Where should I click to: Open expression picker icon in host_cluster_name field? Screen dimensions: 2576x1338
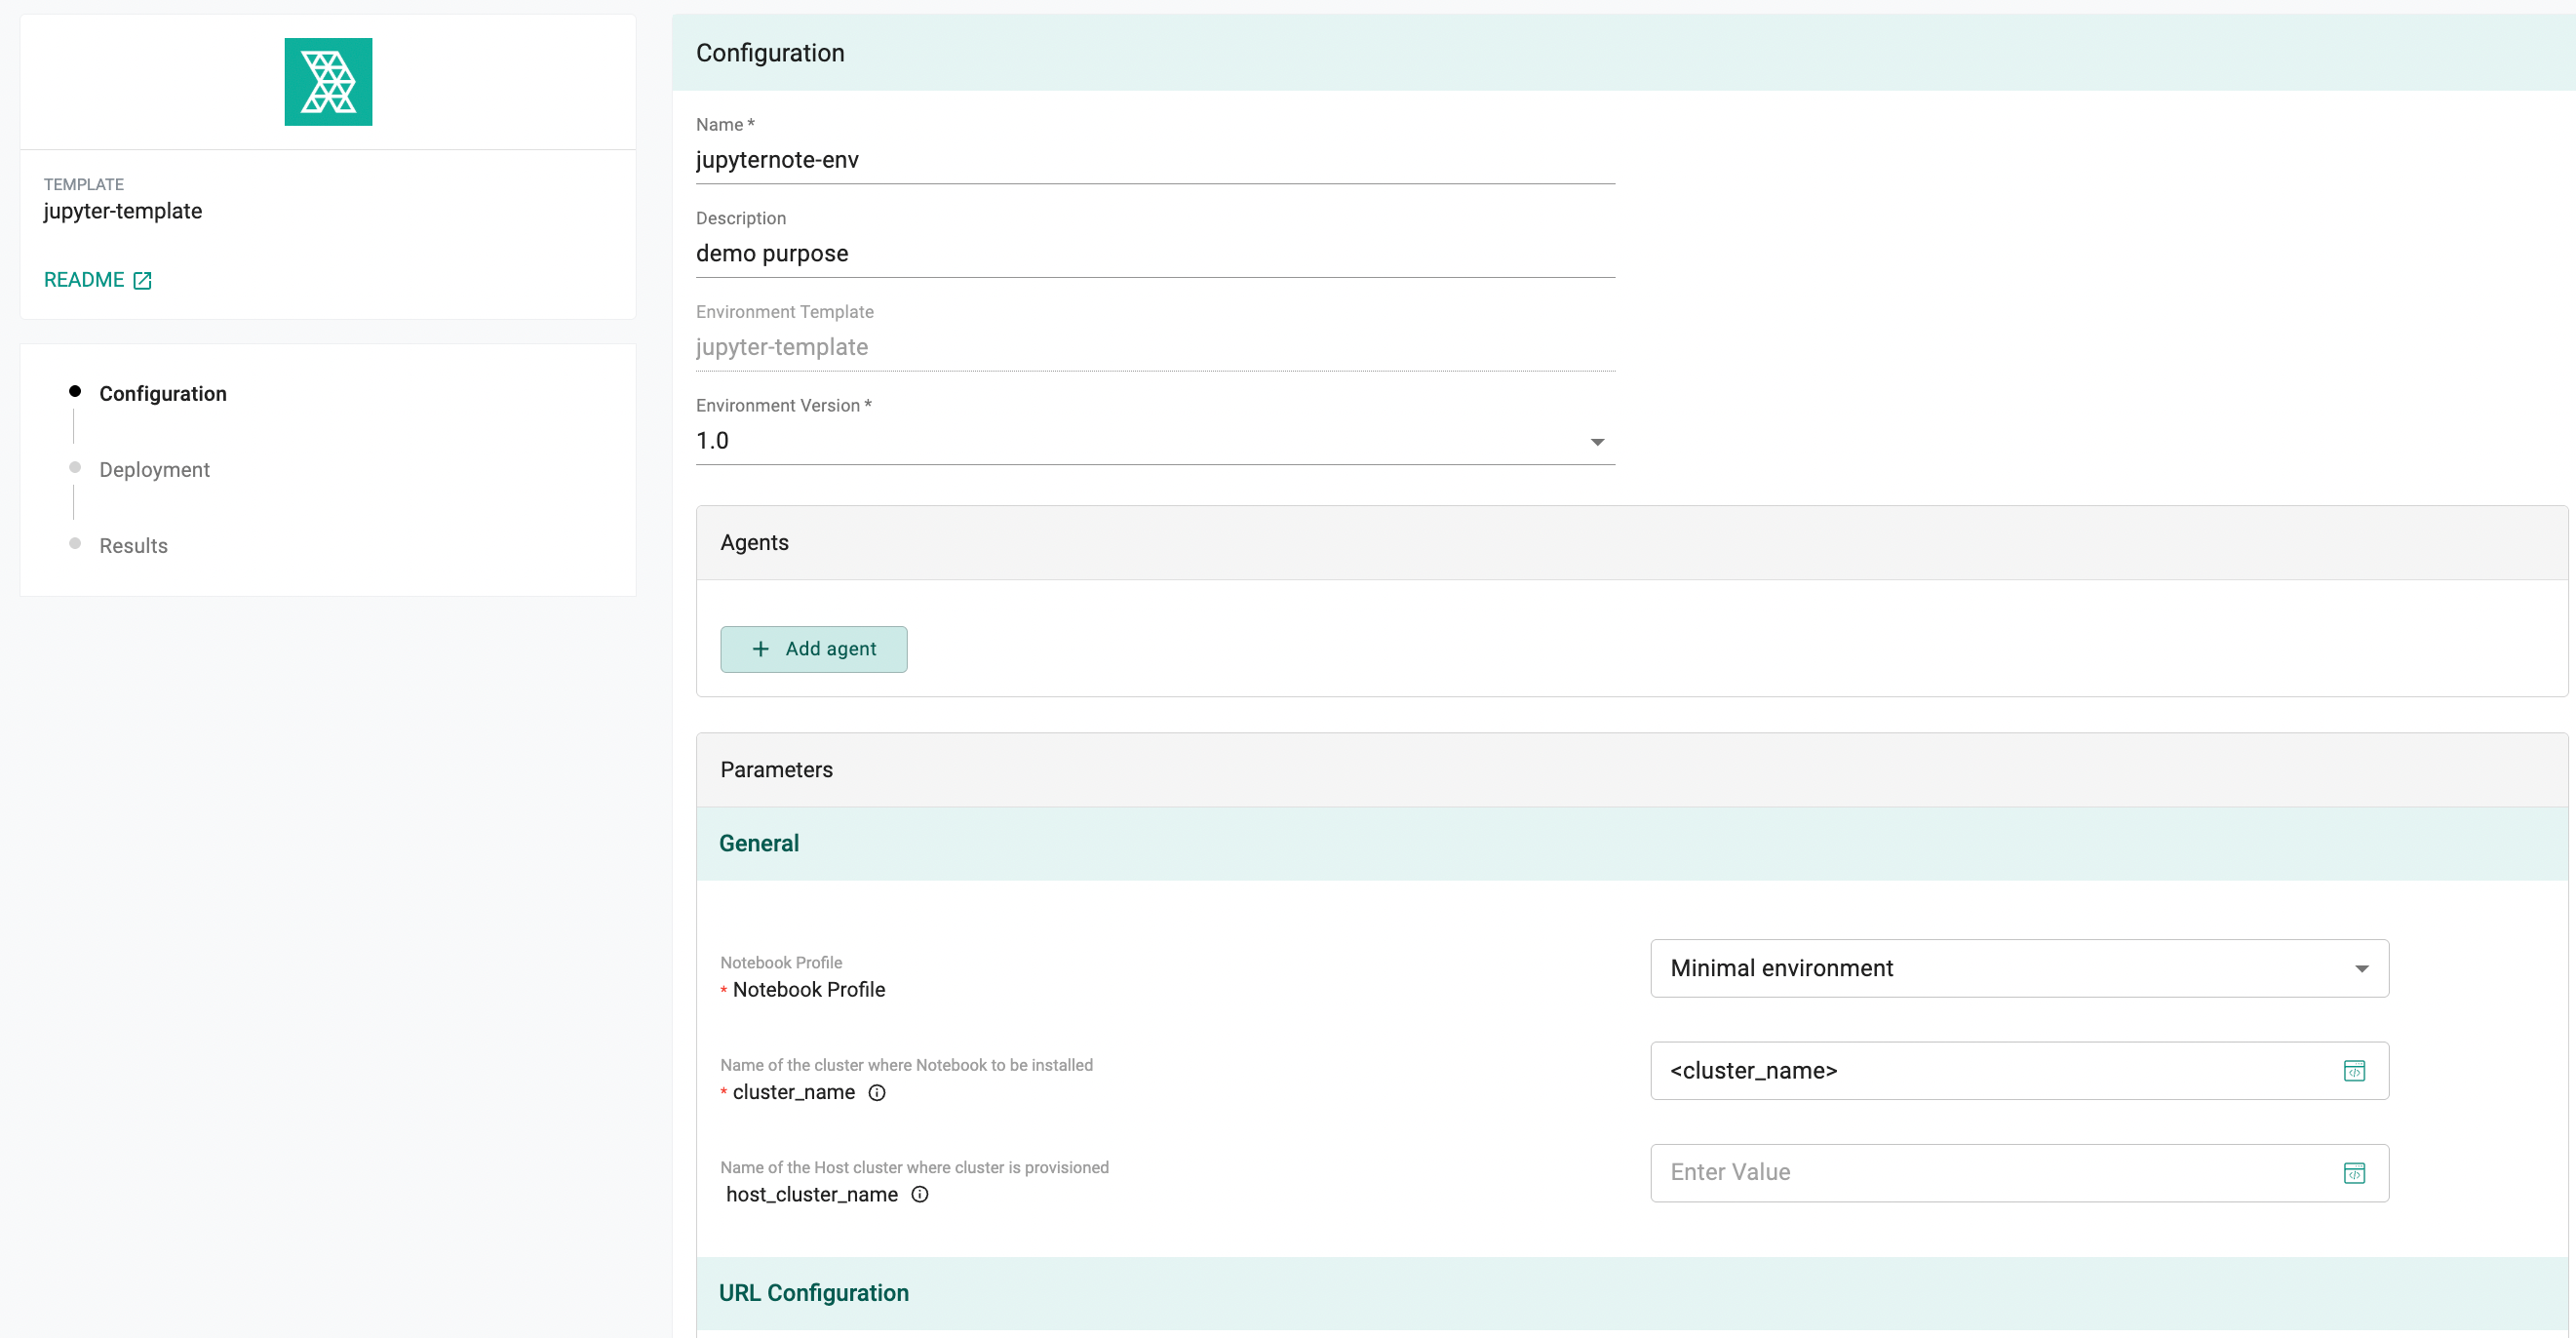pyautogui.click(x=2355, y=1173)
